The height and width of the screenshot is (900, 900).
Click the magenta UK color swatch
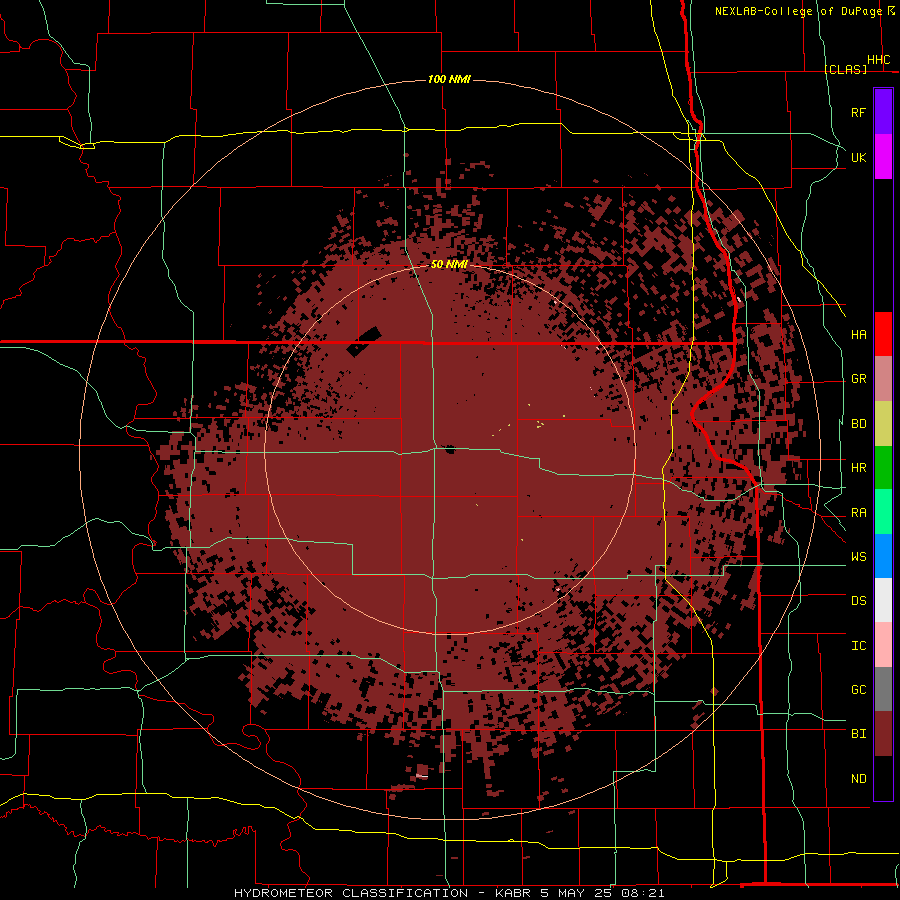(883, 157)
